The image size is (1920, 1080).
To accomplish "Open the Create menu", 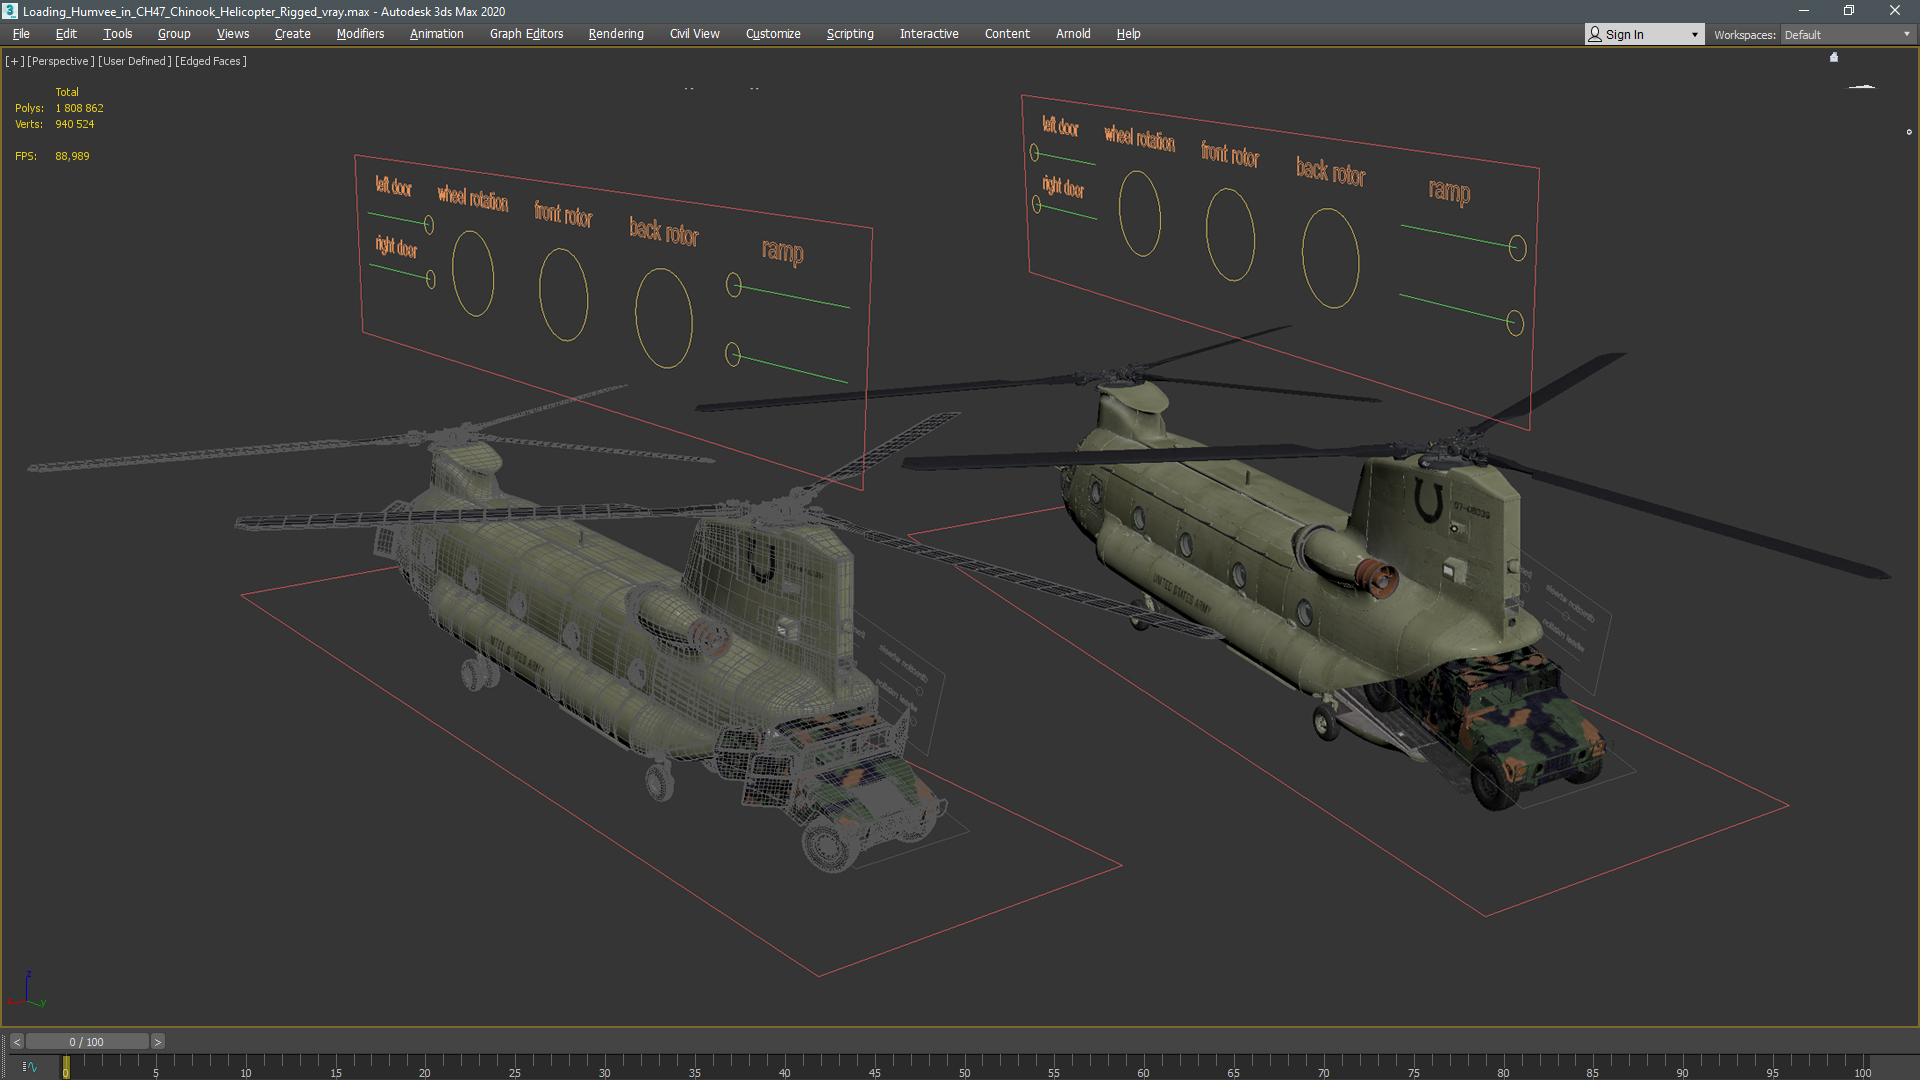I will [x=292, y=34].
